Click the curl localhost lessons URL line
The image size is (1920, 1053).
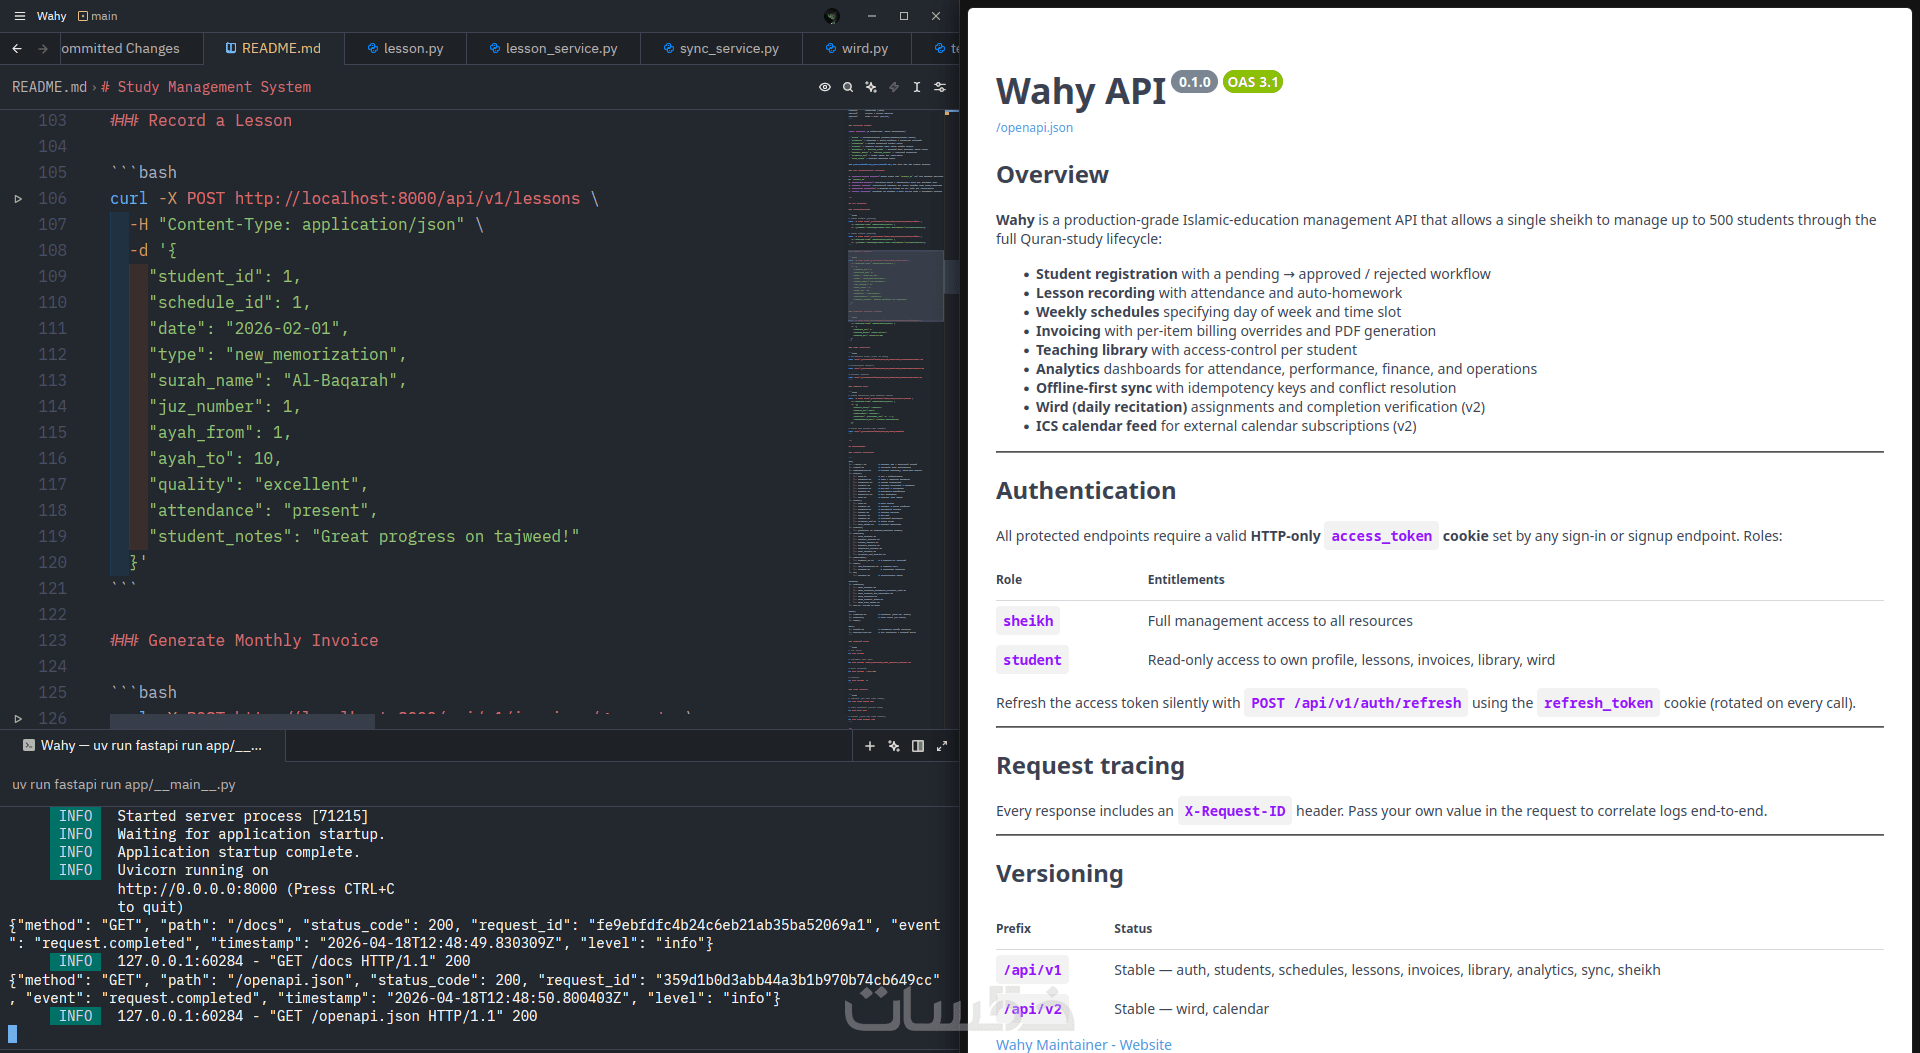(354, 198)
